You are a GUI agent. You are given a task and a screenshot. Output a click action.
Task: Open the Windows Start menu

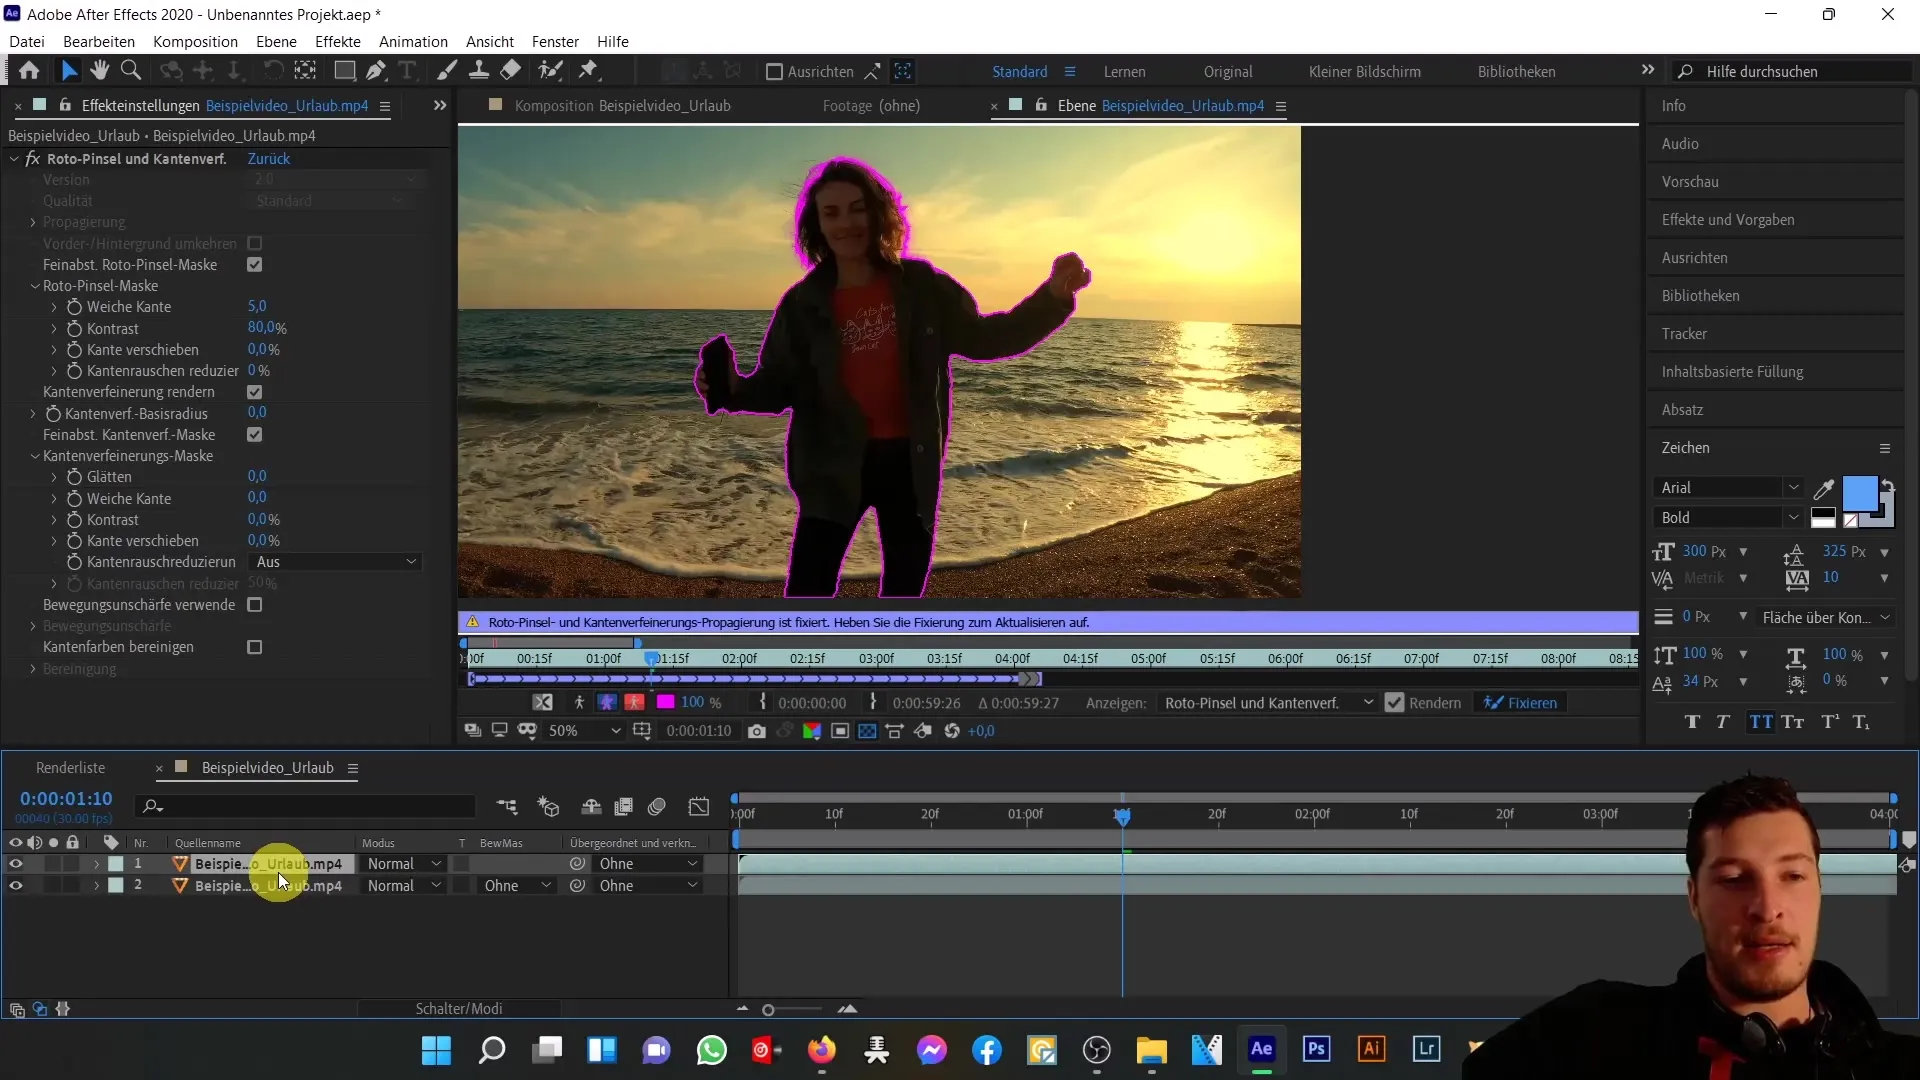pyautogui.click(x=436, y=1050)
